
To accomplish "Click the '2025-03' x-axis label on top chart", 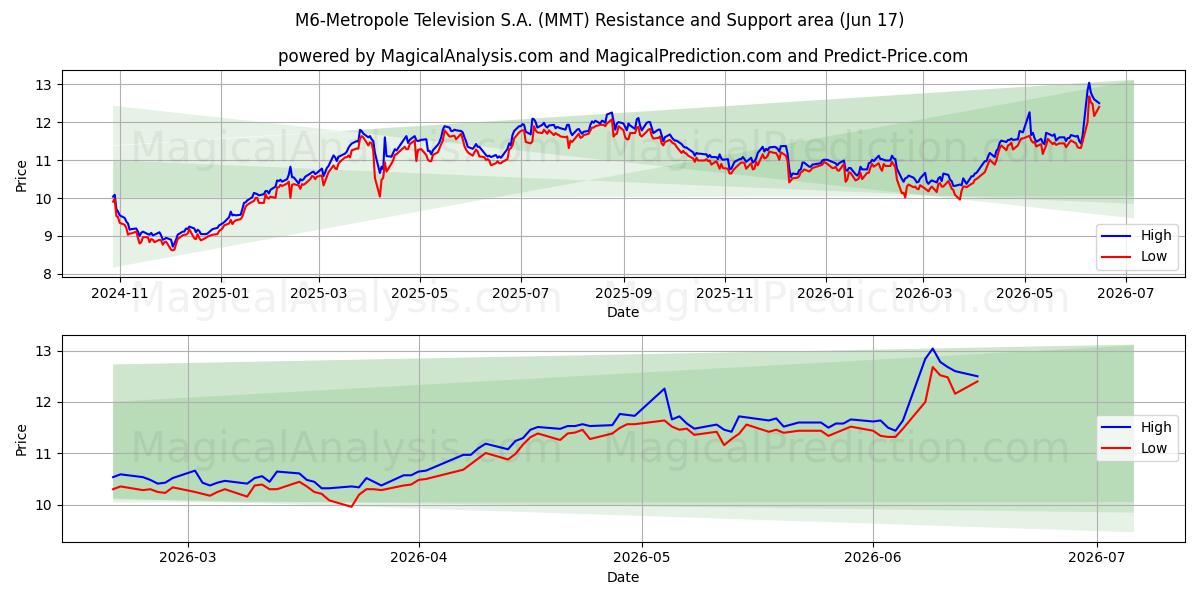I will tap(319, 294).
